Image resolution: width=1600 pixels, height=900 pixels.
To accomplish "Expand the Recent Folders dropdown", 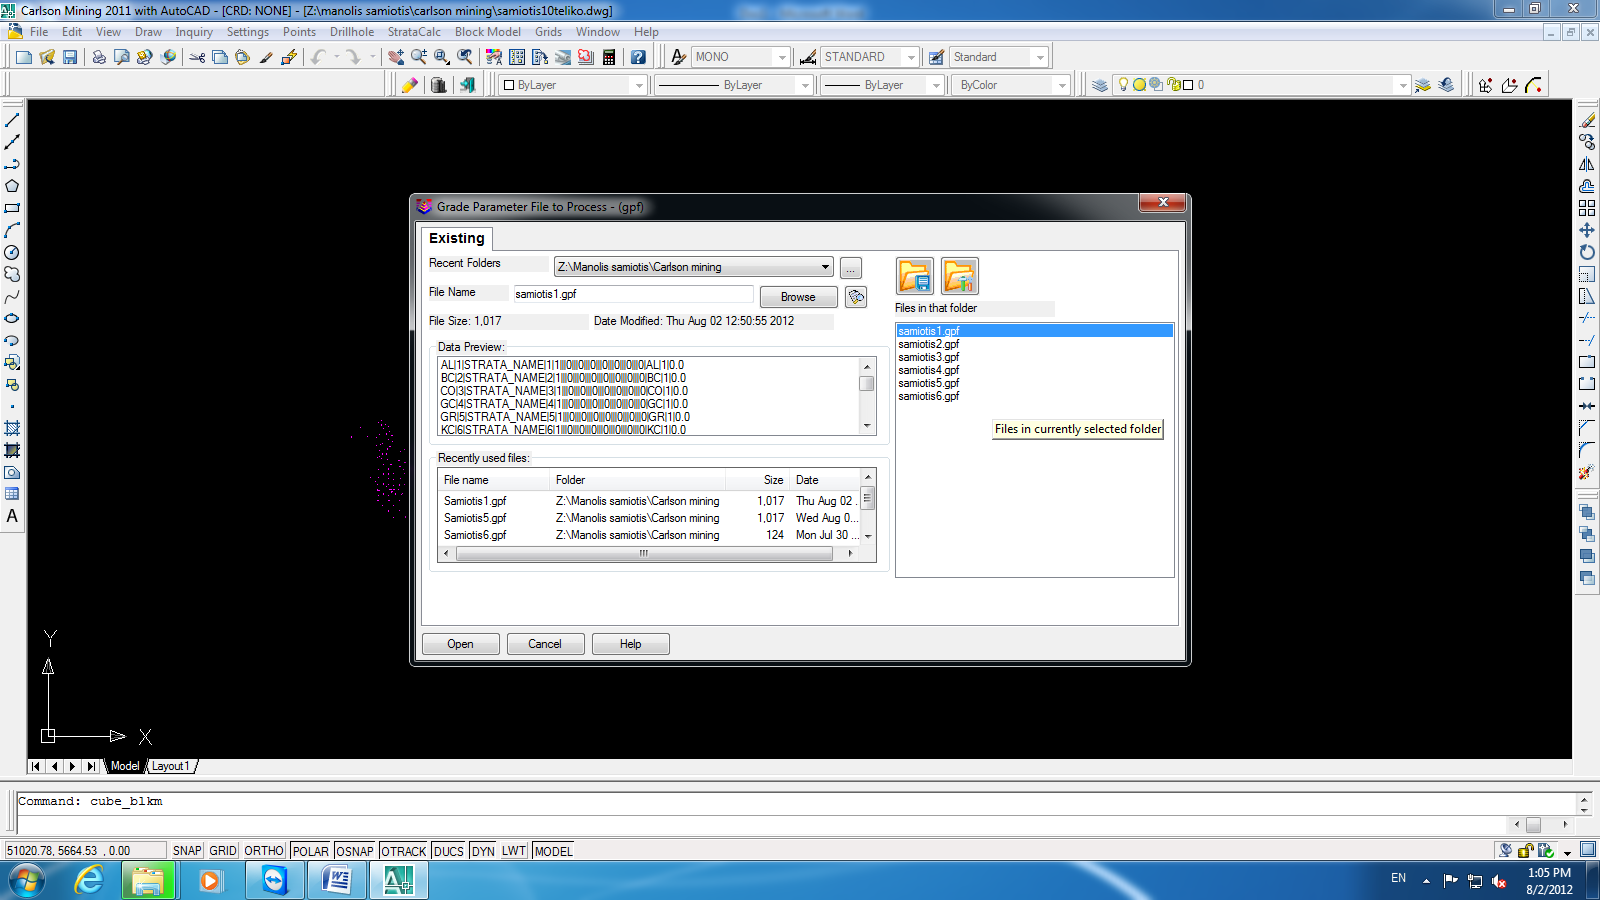I will (825, 267).
